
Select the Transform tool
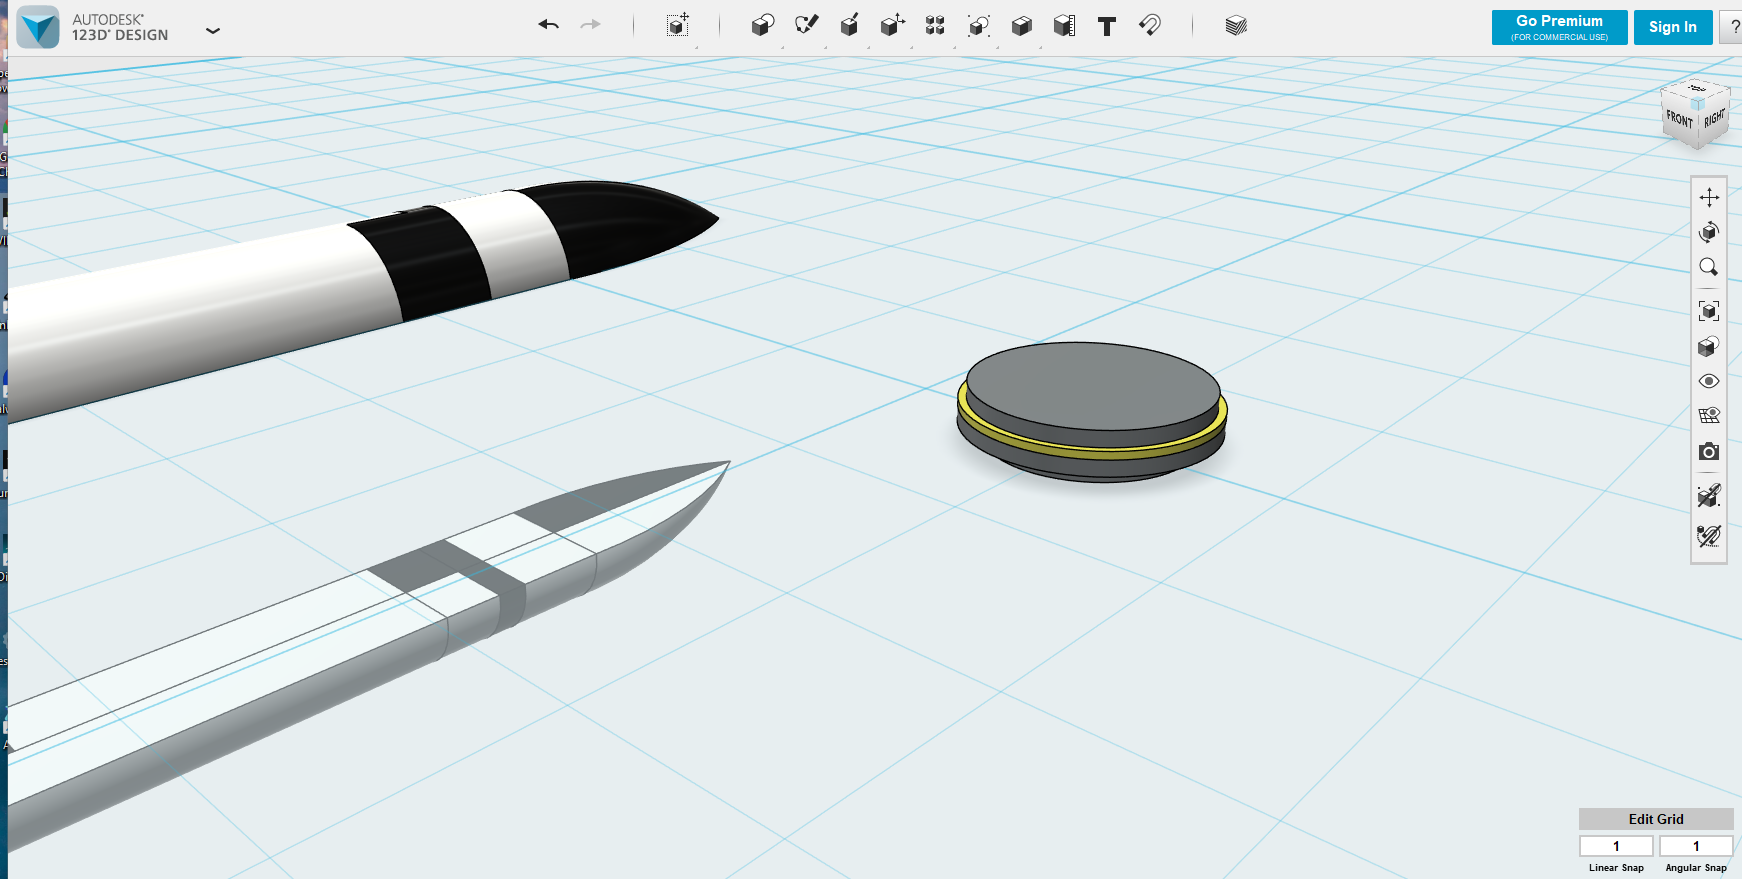click(678, 25)
